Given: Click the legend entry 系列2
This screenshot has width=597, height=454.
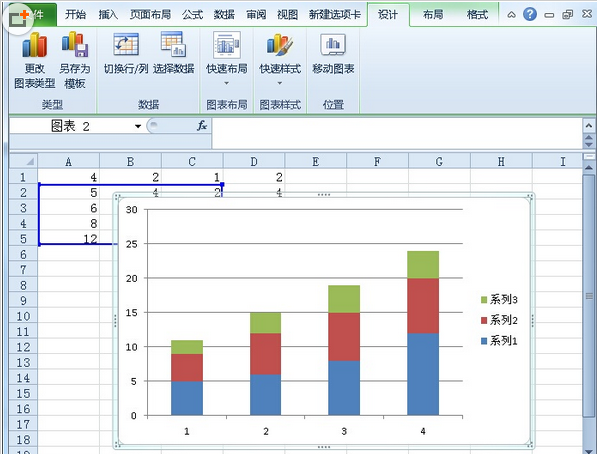Looking at the screenshot, I should click(x=499, y=320).
